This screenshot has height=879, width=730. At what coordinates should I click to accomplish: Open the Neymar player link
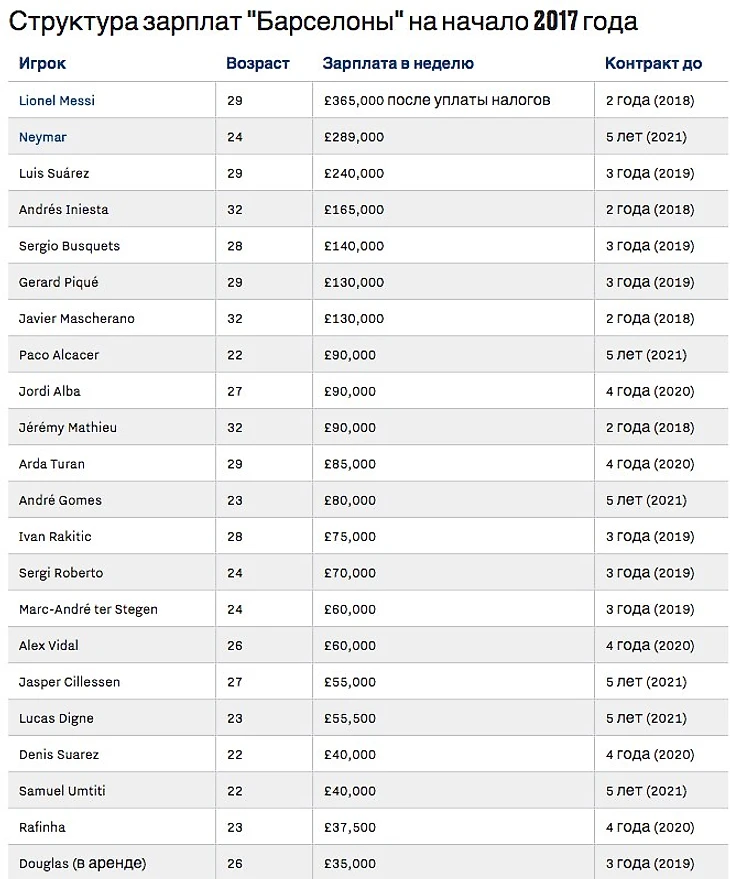point(43,137)
